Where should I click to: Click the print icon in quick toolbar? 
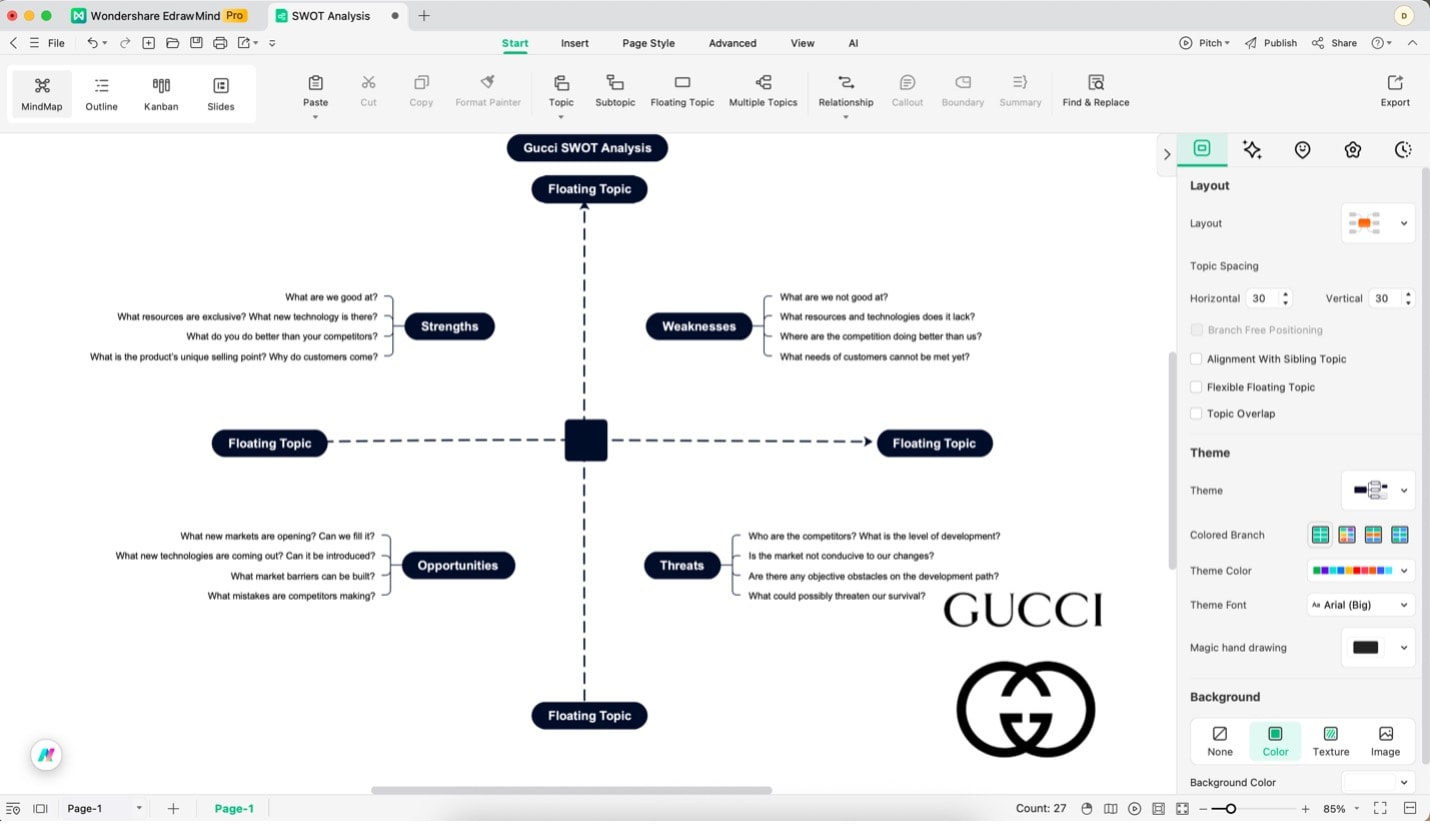(x=220, y=43)
